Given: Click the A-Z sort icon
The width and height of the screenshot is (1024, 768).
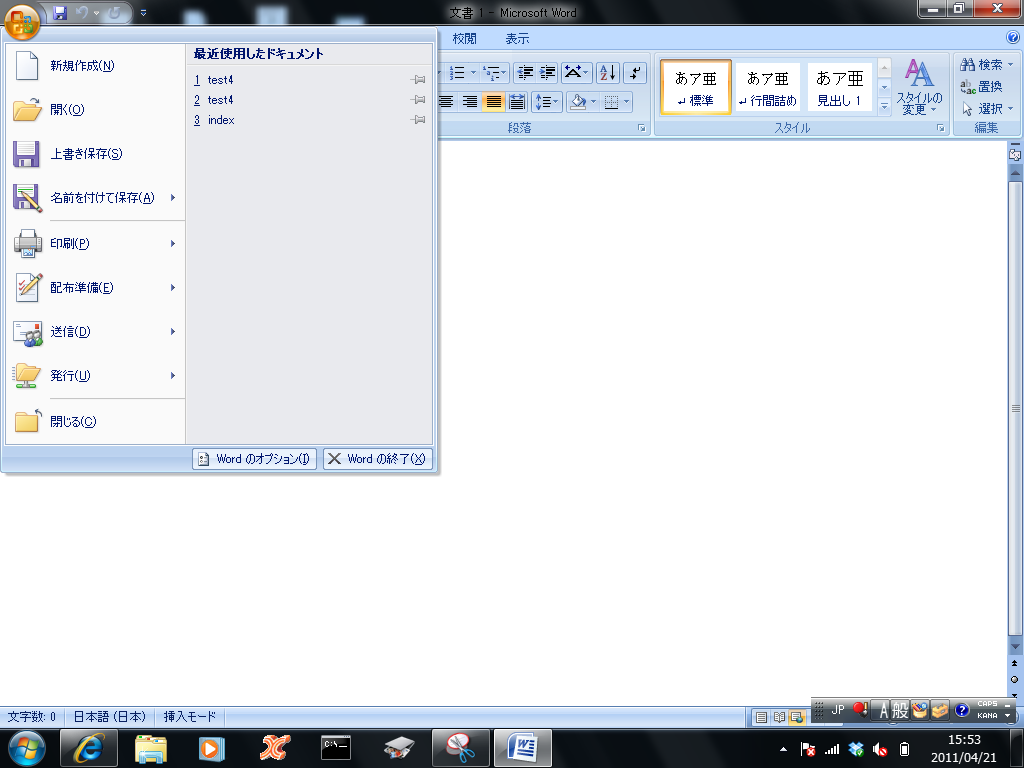Looking at the screenshot, I should click(607, 72).
